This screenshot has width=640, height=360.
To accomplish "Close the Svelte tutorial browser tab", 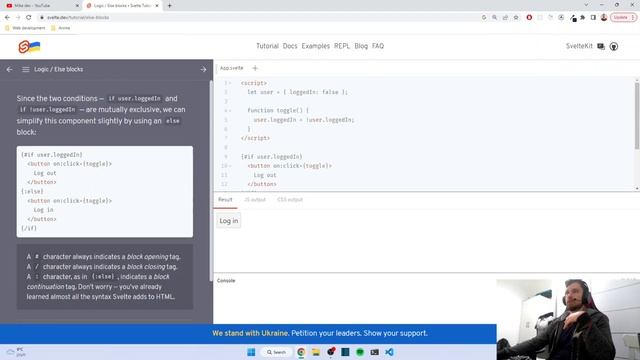I will (157, 6).
